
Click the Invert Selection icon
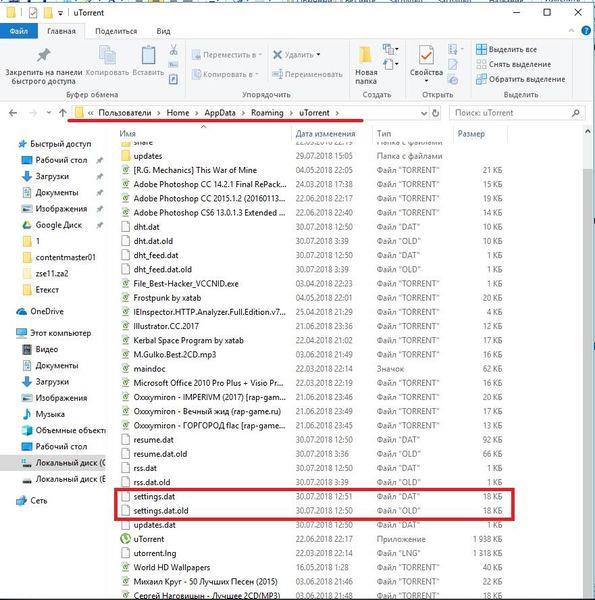coord(481,79)
